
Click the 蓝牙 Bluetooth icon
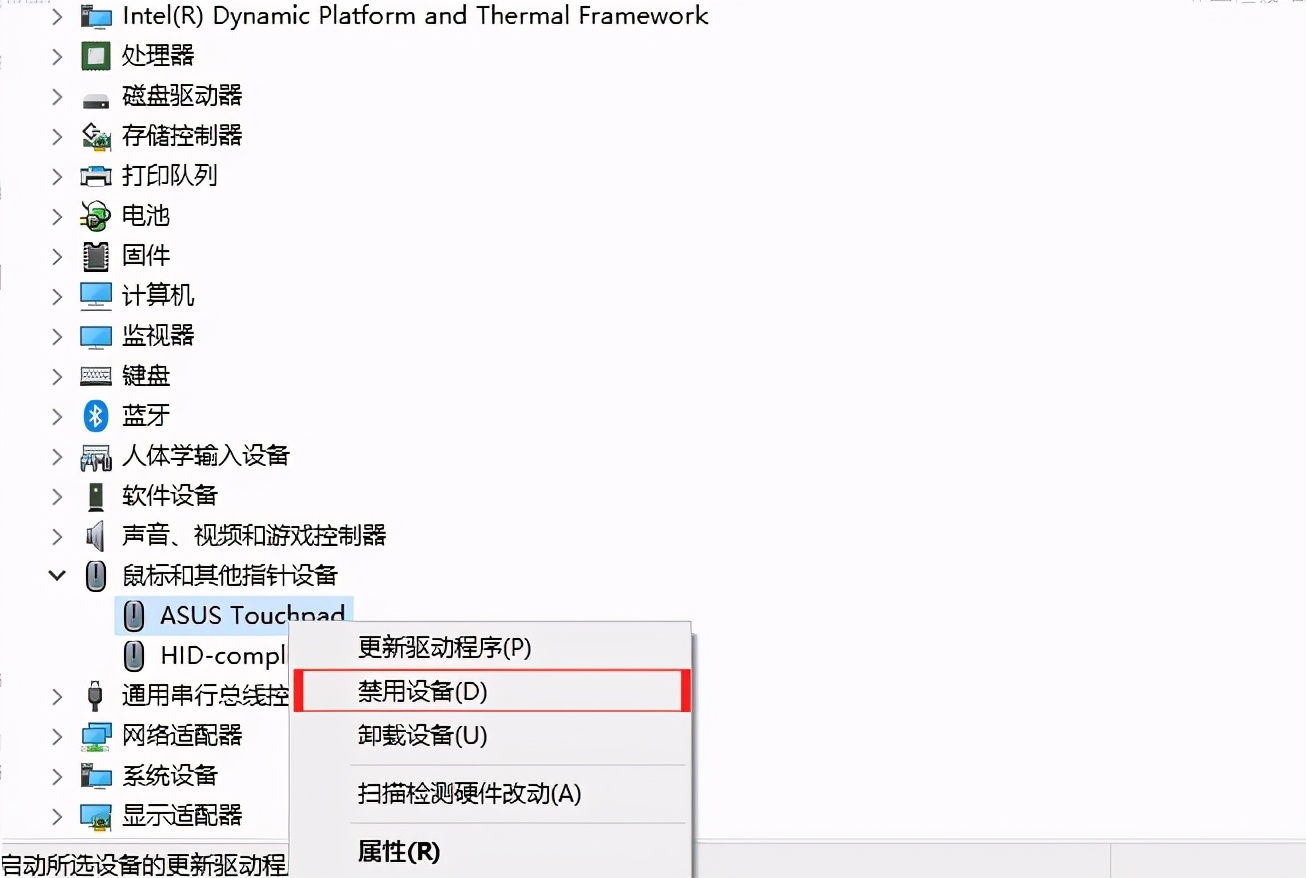click(95, 416)
